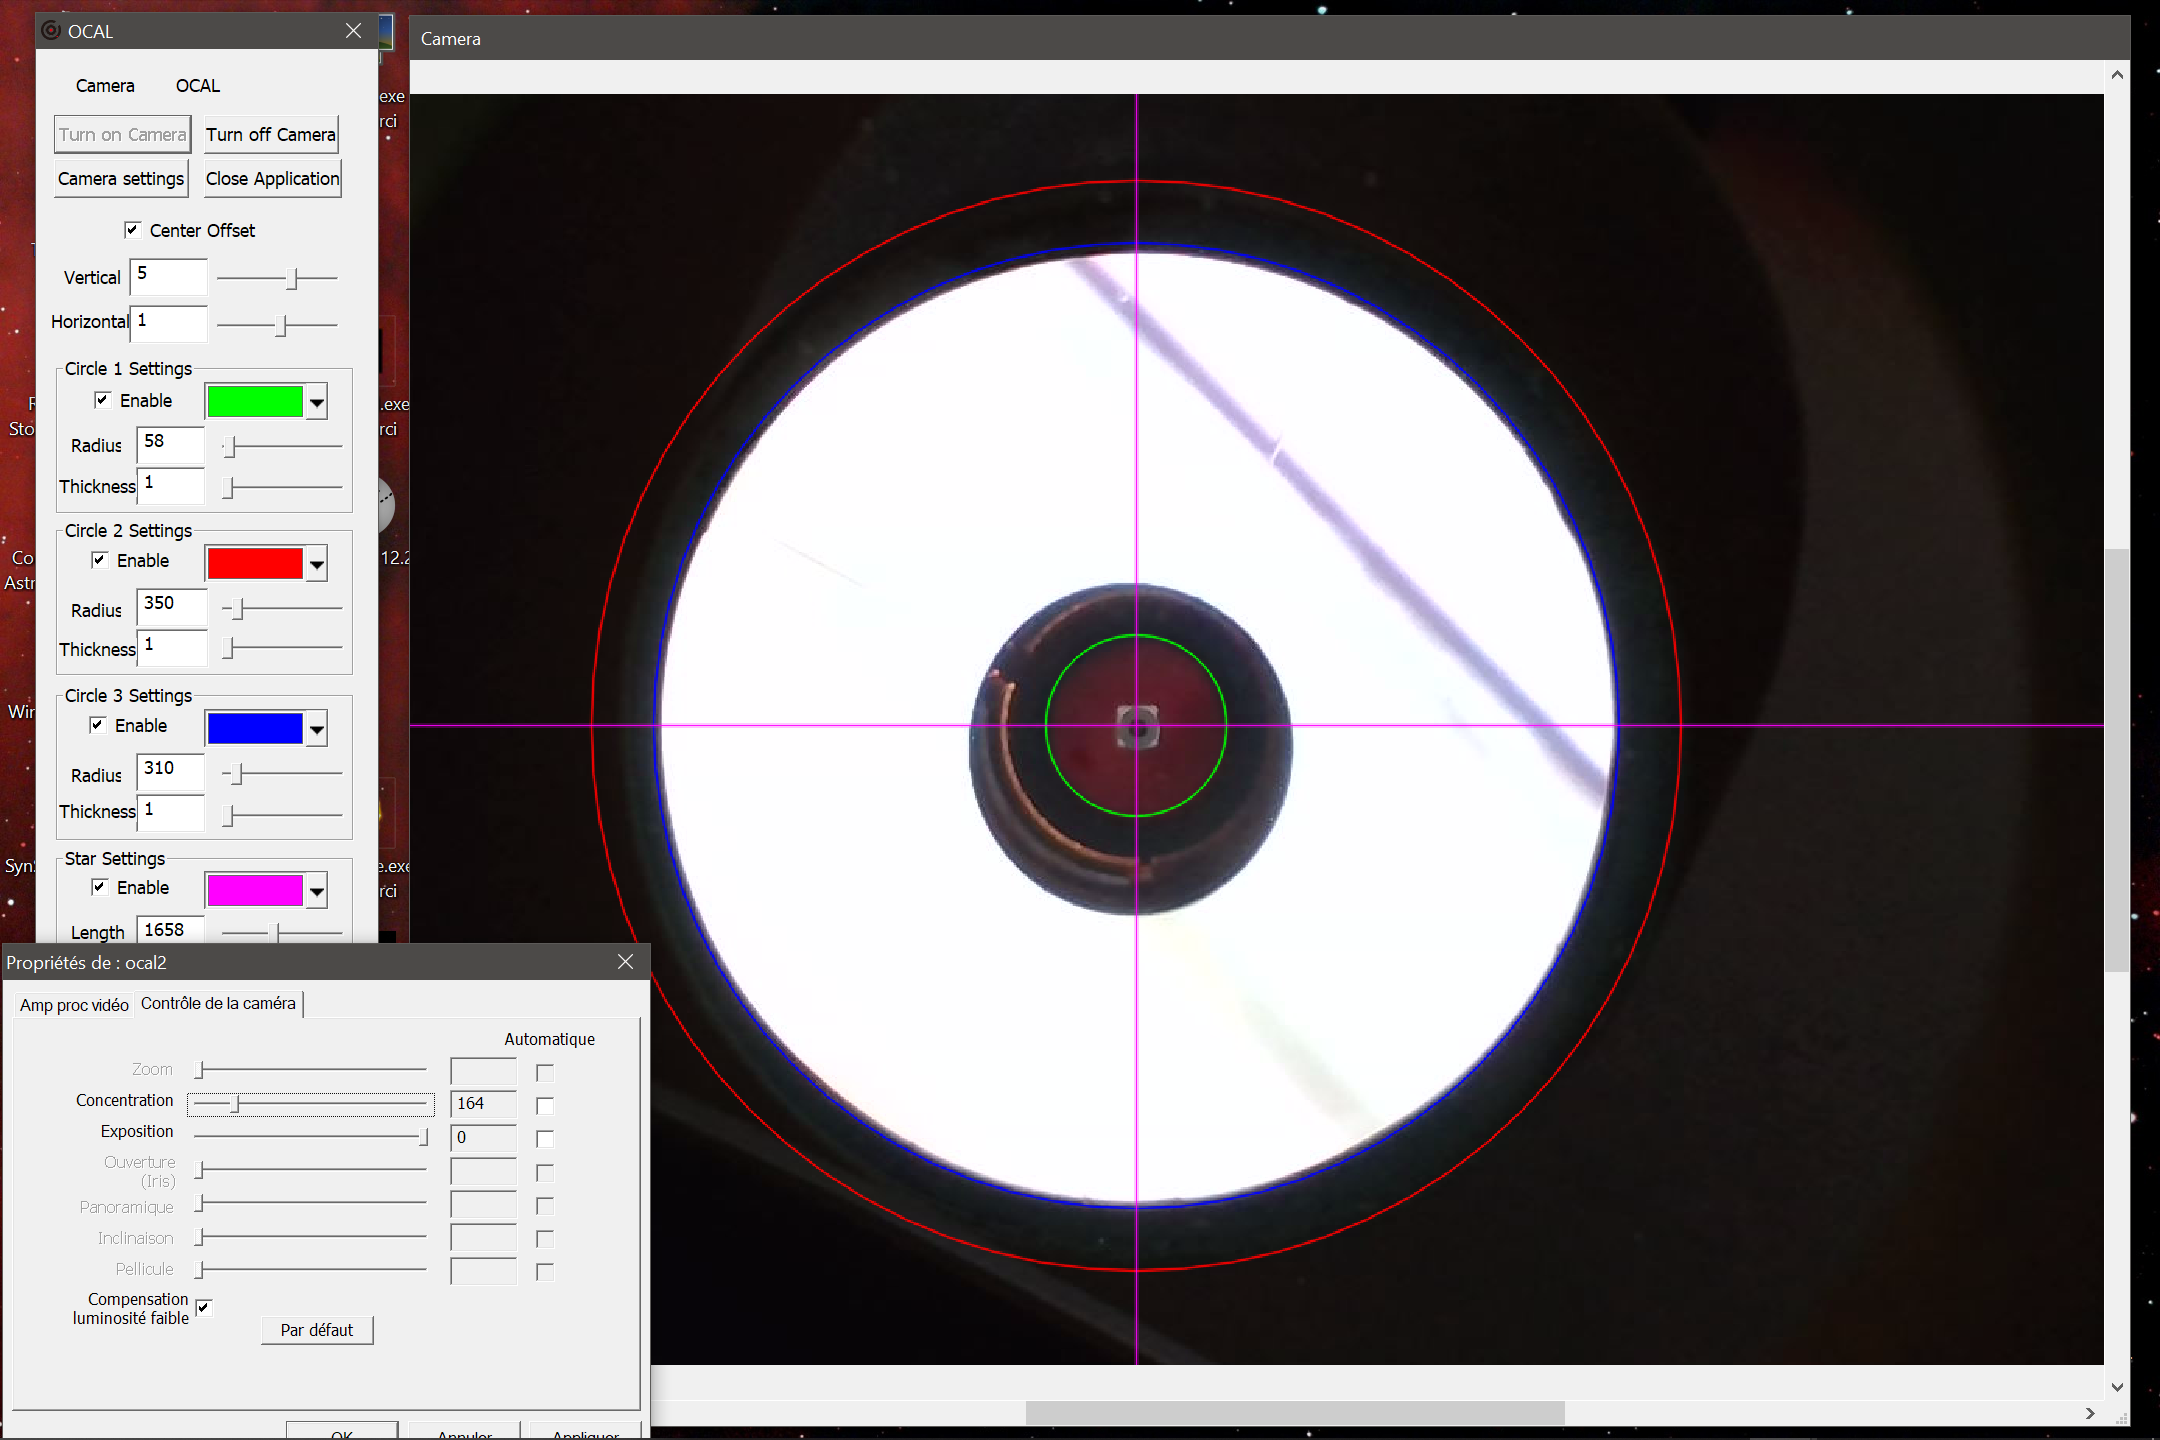Open Star Settings magenta color dropdown

click(317, 891)
